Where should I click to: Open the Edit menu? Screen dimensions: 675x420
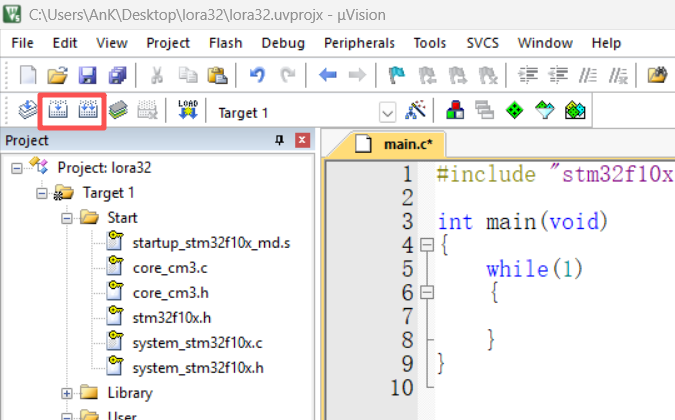click(x=65, y=43)
